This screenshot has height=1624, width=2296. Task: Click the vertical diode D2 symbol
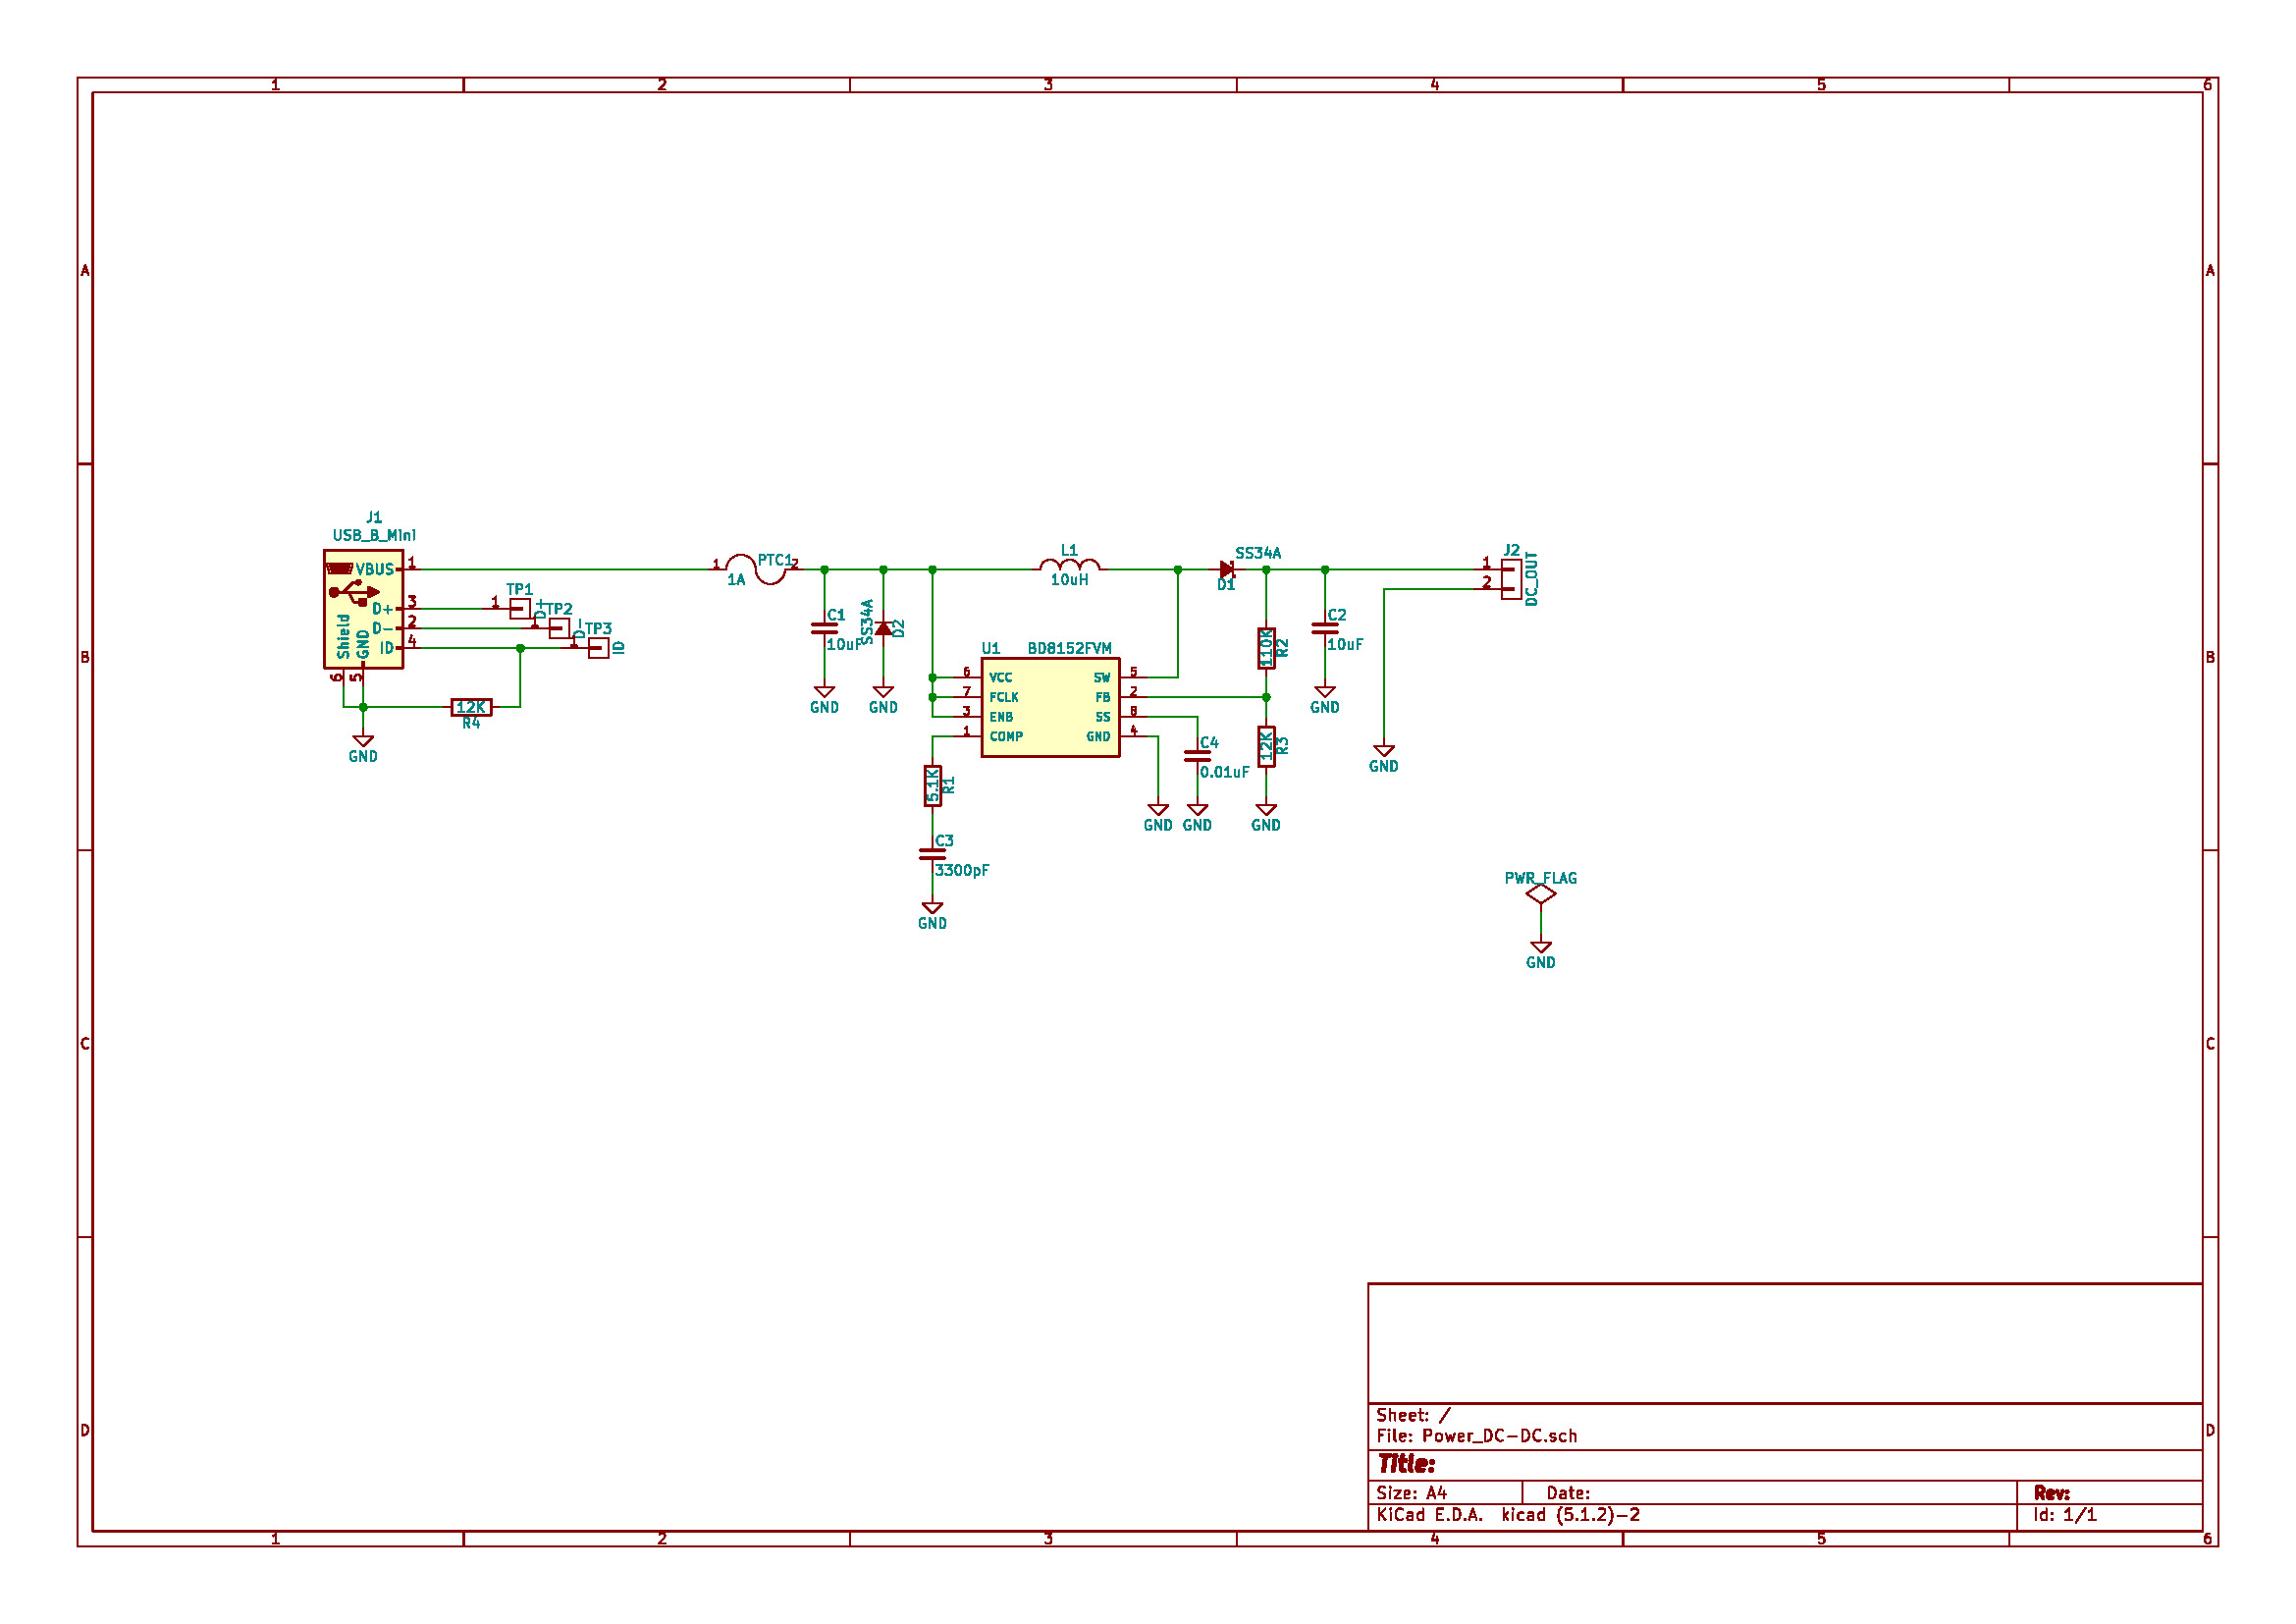pos(883,628)
